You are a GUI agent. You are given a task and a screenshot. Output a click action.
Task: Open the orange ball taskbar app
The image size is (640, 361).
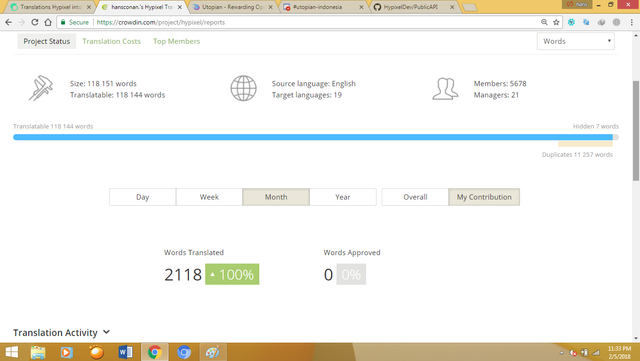[x=96, y=352]
